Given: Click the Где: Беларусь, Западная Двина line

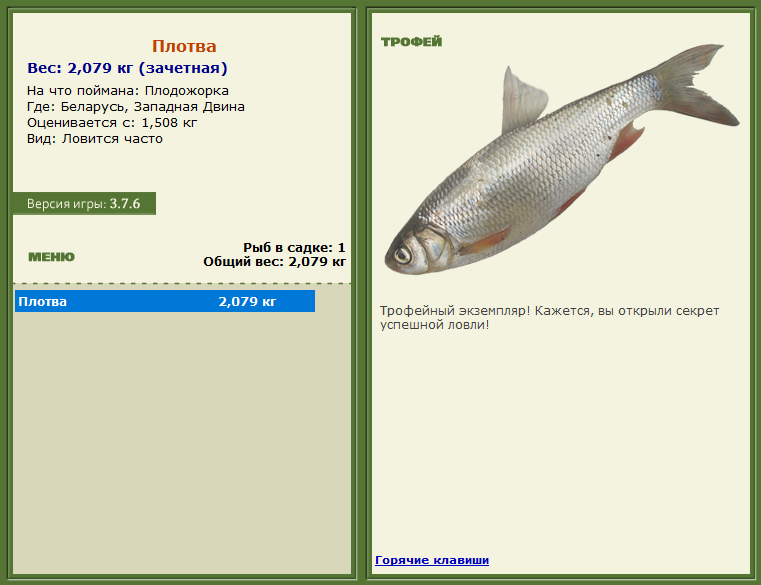Looking at the screenshot, I should (x=136, y=107).
